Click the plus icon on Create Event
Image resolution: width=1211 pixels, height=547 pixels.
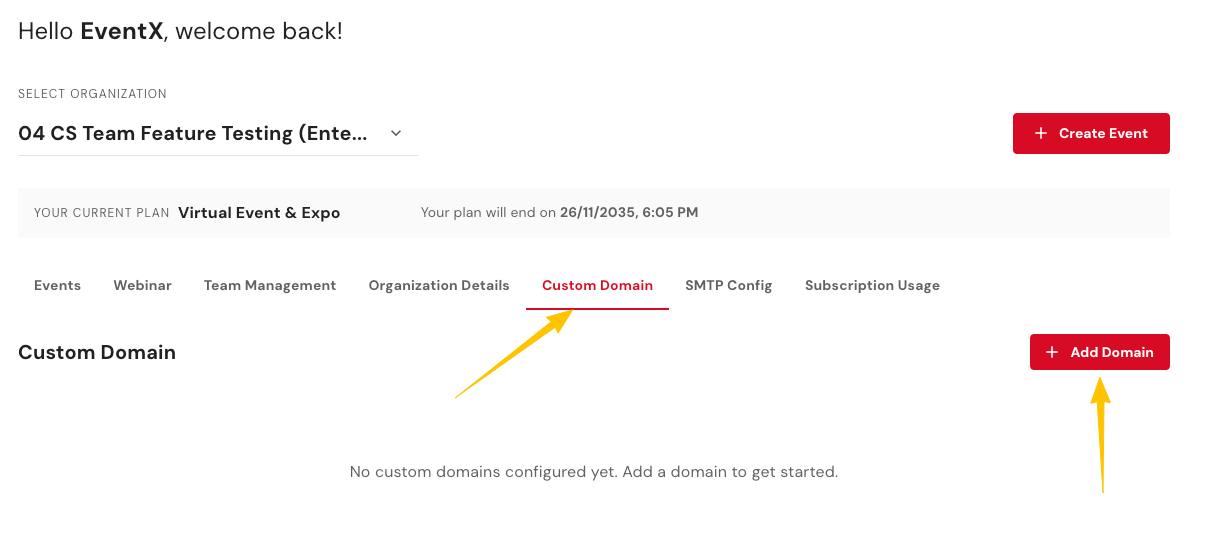(x=1041, y=133)
